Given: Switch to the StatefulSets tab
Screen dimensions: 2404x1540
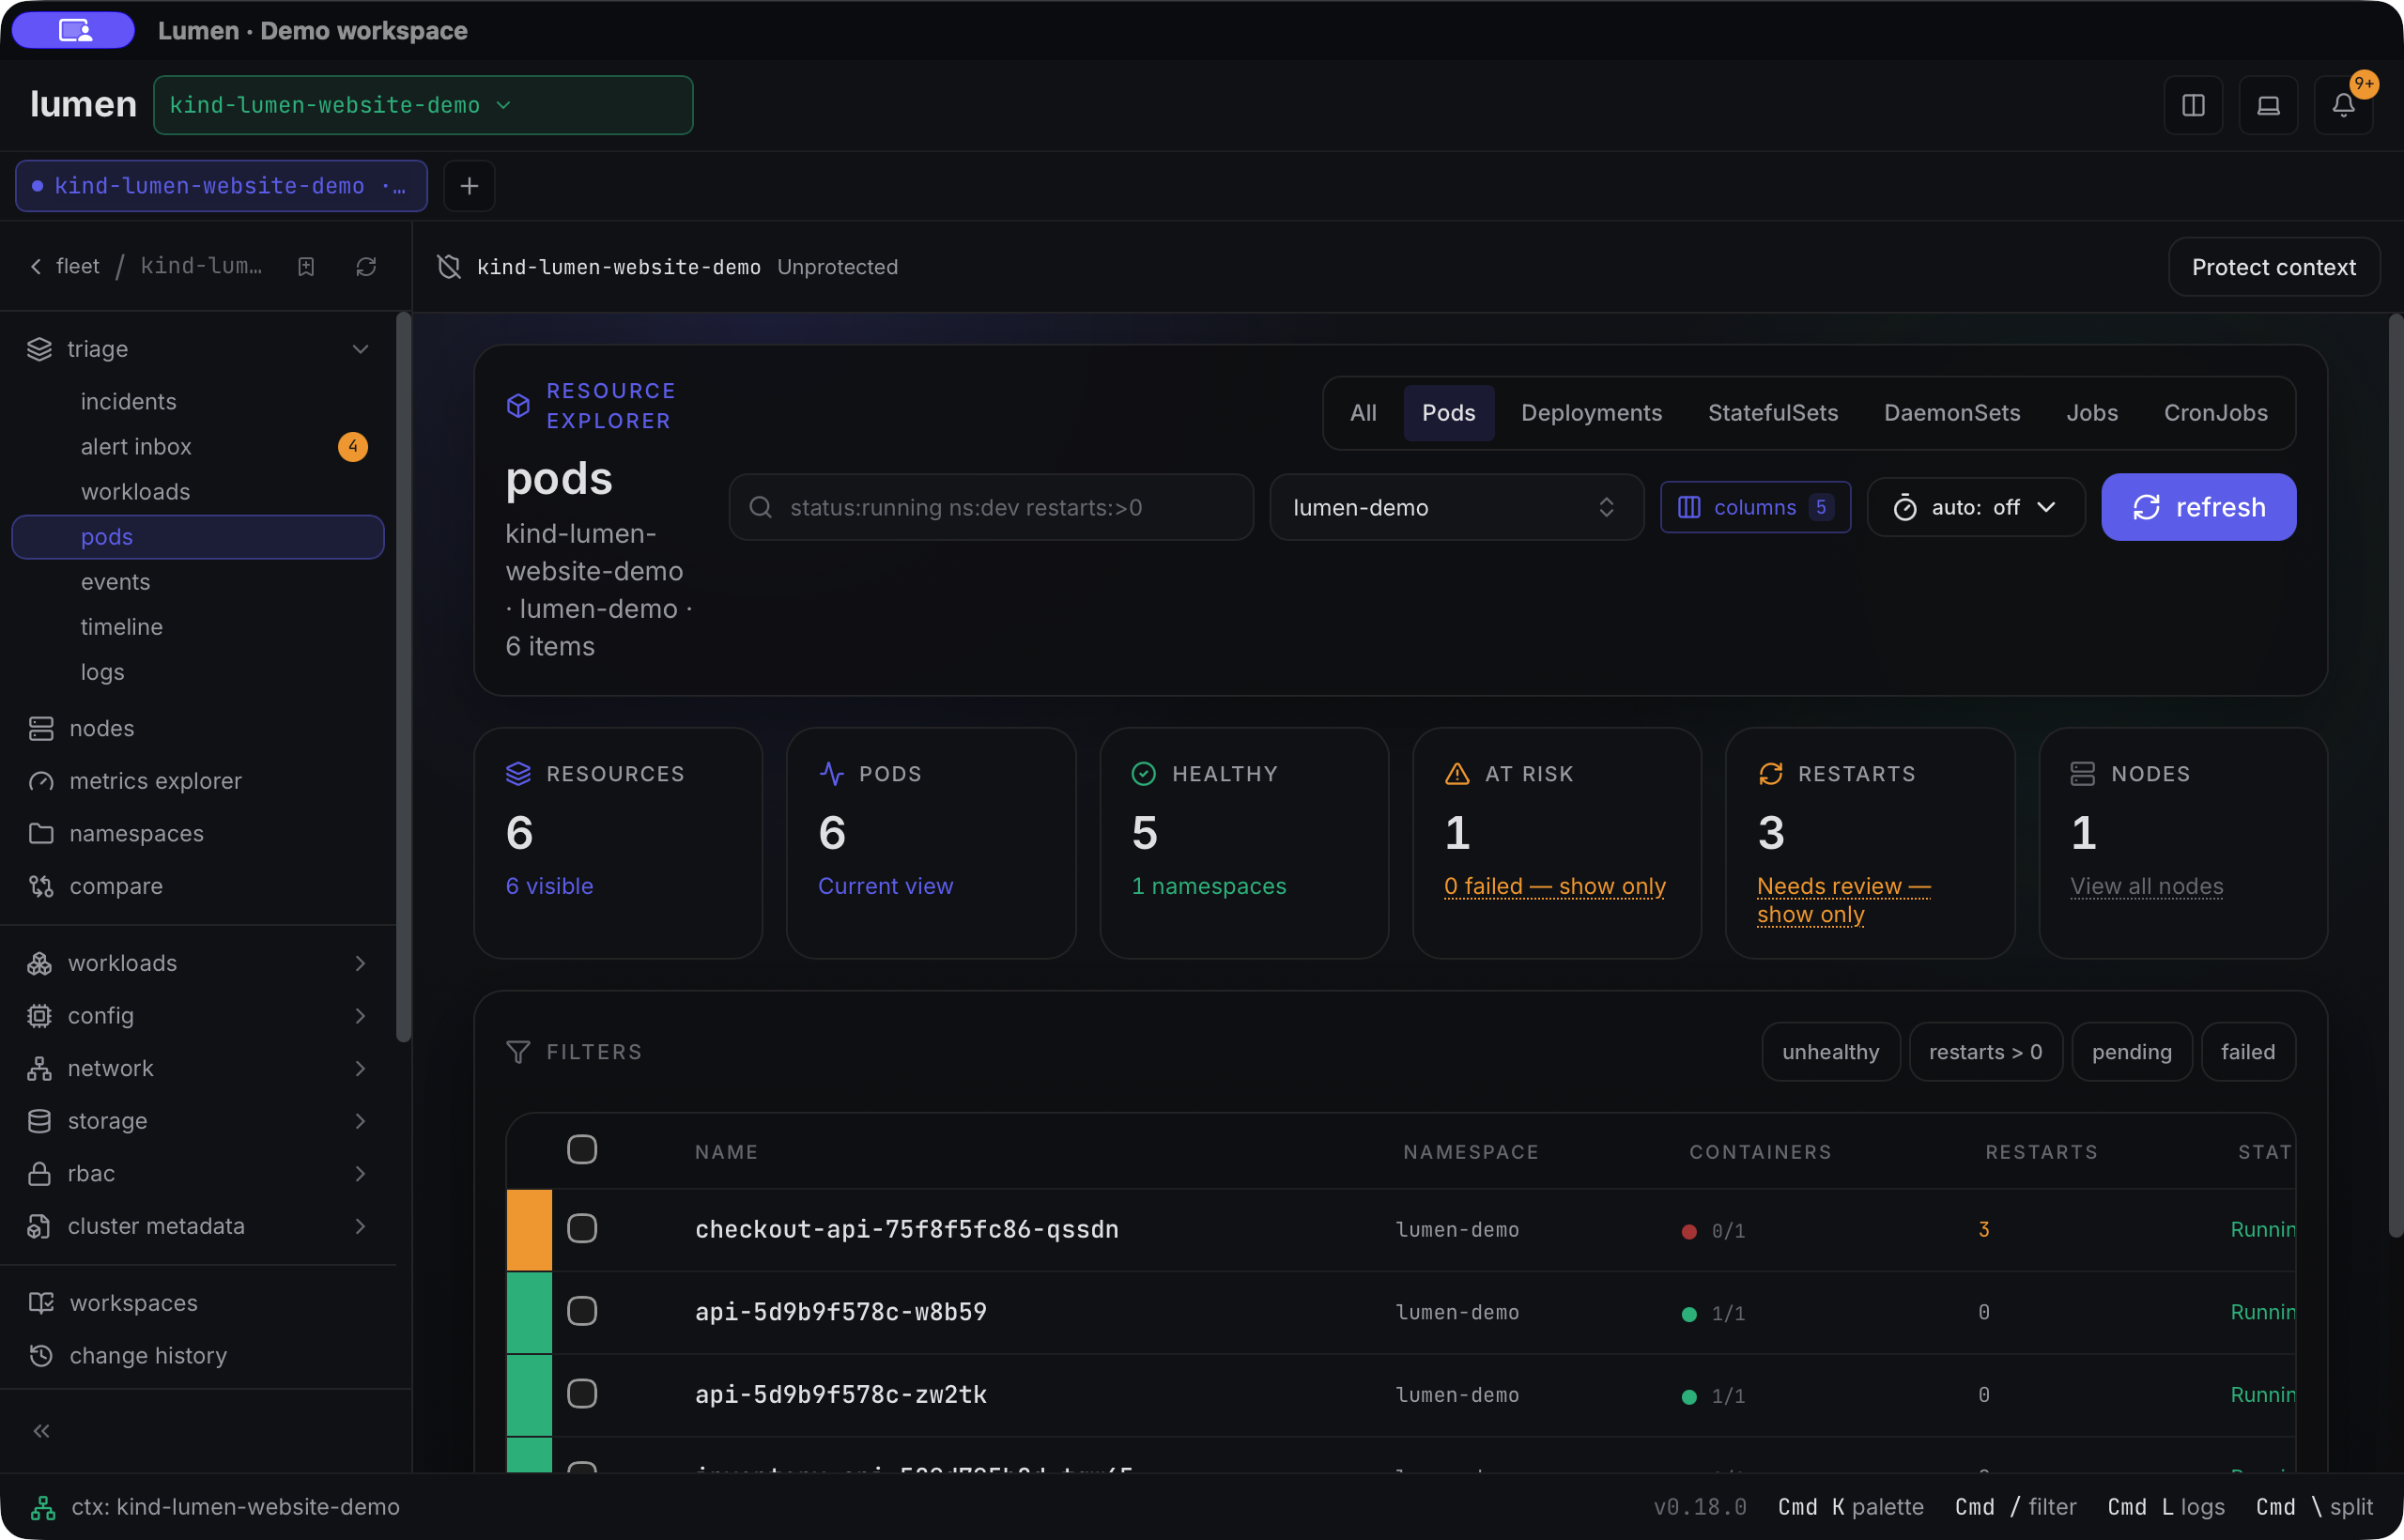Looking at the screenshot, I should click(x=1772, y=413).
